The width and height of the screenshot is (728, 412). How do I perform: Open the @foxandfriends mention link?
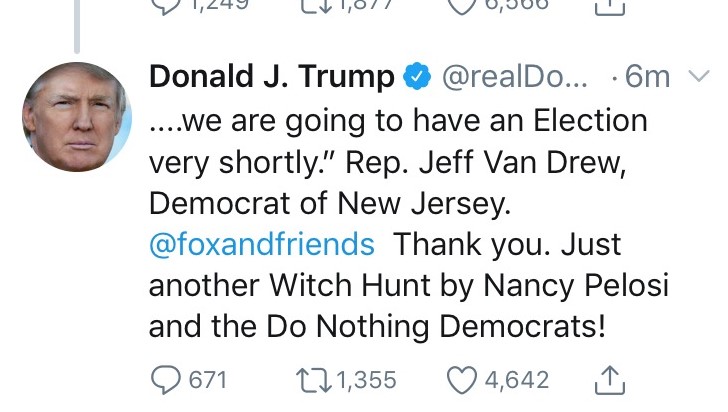pyautogui.click(x=262, y=244)
